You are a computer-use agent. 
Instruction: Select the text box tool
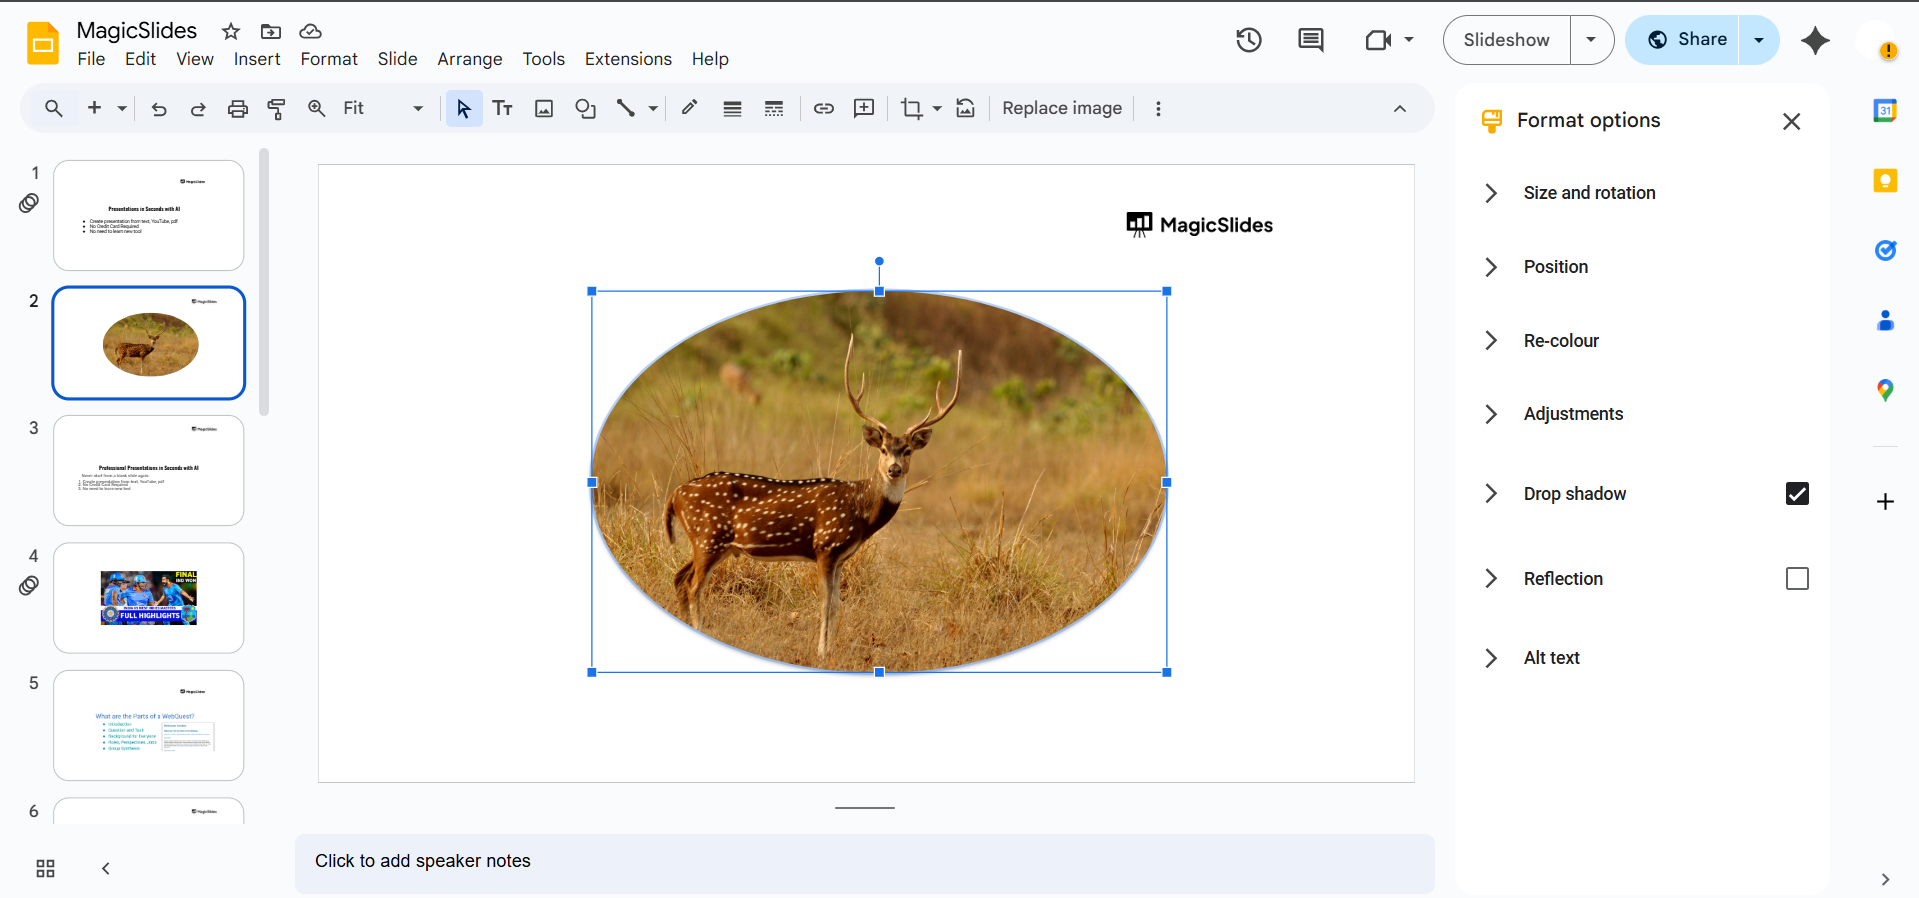(503, 109)
